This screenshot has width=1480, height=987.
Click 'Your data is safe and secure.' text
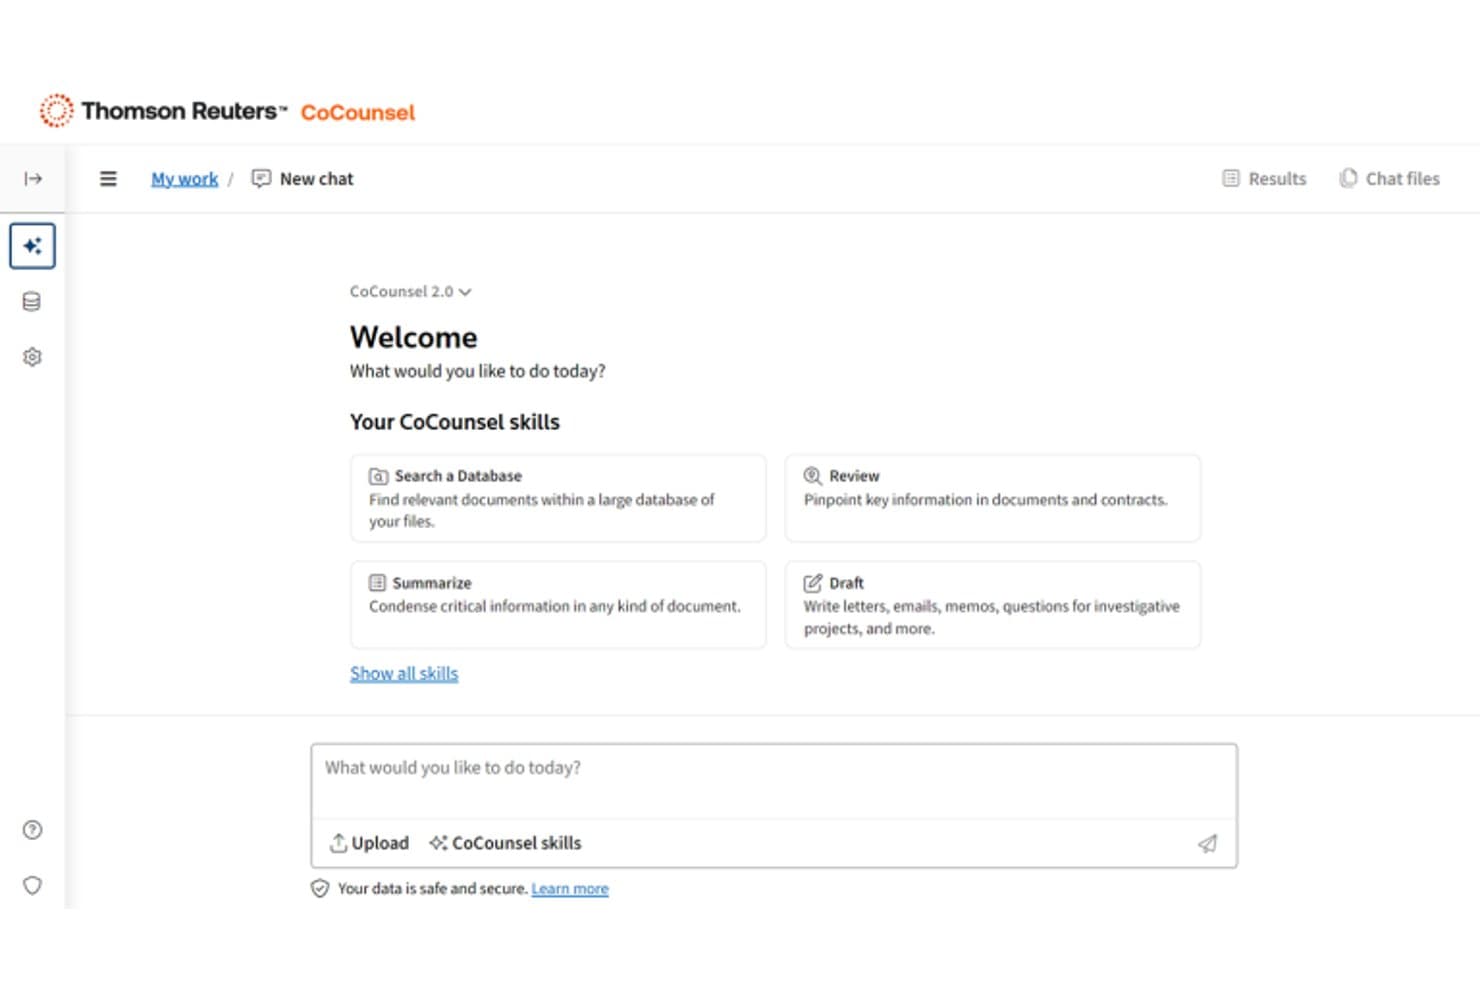click(432, 889)
